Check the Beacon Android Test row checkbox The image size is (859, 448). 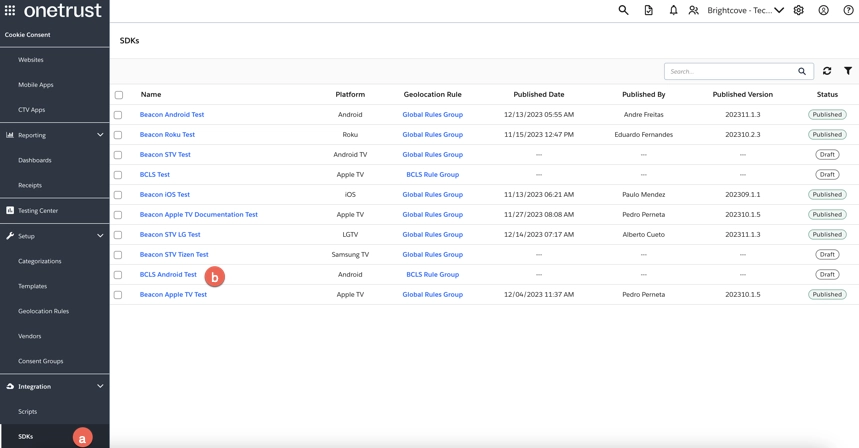118,115
